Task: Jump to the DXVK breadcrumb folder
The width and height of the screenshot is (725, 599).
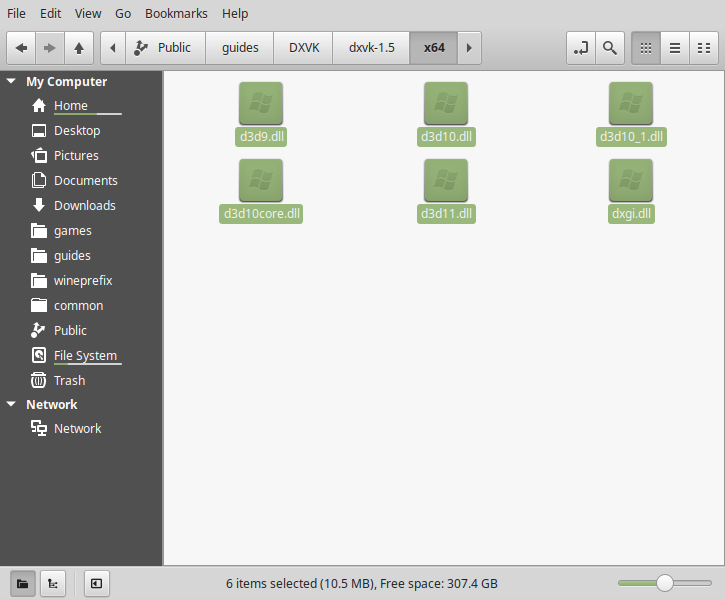Action: pyautogui.click(x=304, y=48)
